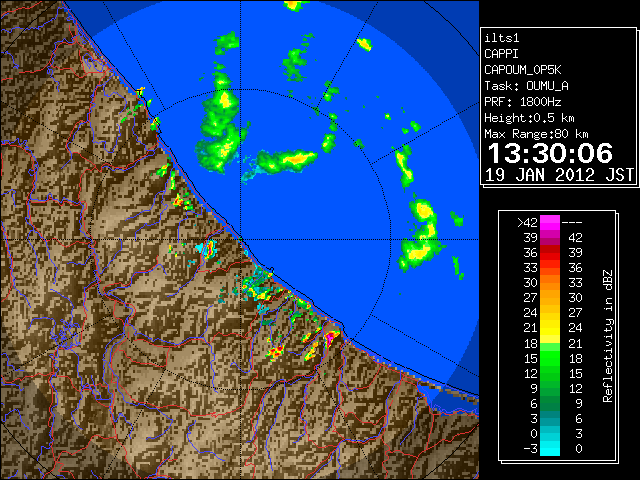Click the 'ilts1' label in info box
640x480 pixels.
click(502, 38)
